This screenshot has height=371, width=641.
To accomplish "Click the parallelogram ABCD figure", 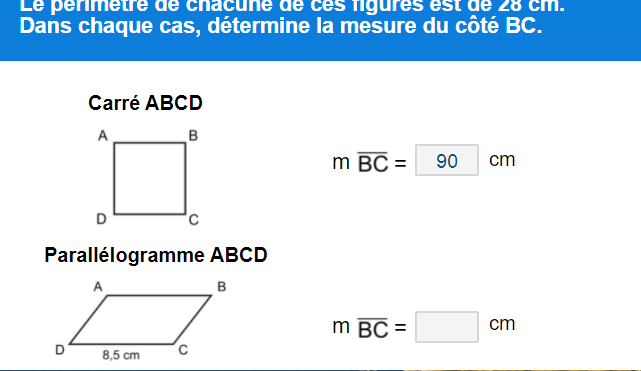I will [x=140, y=320].
